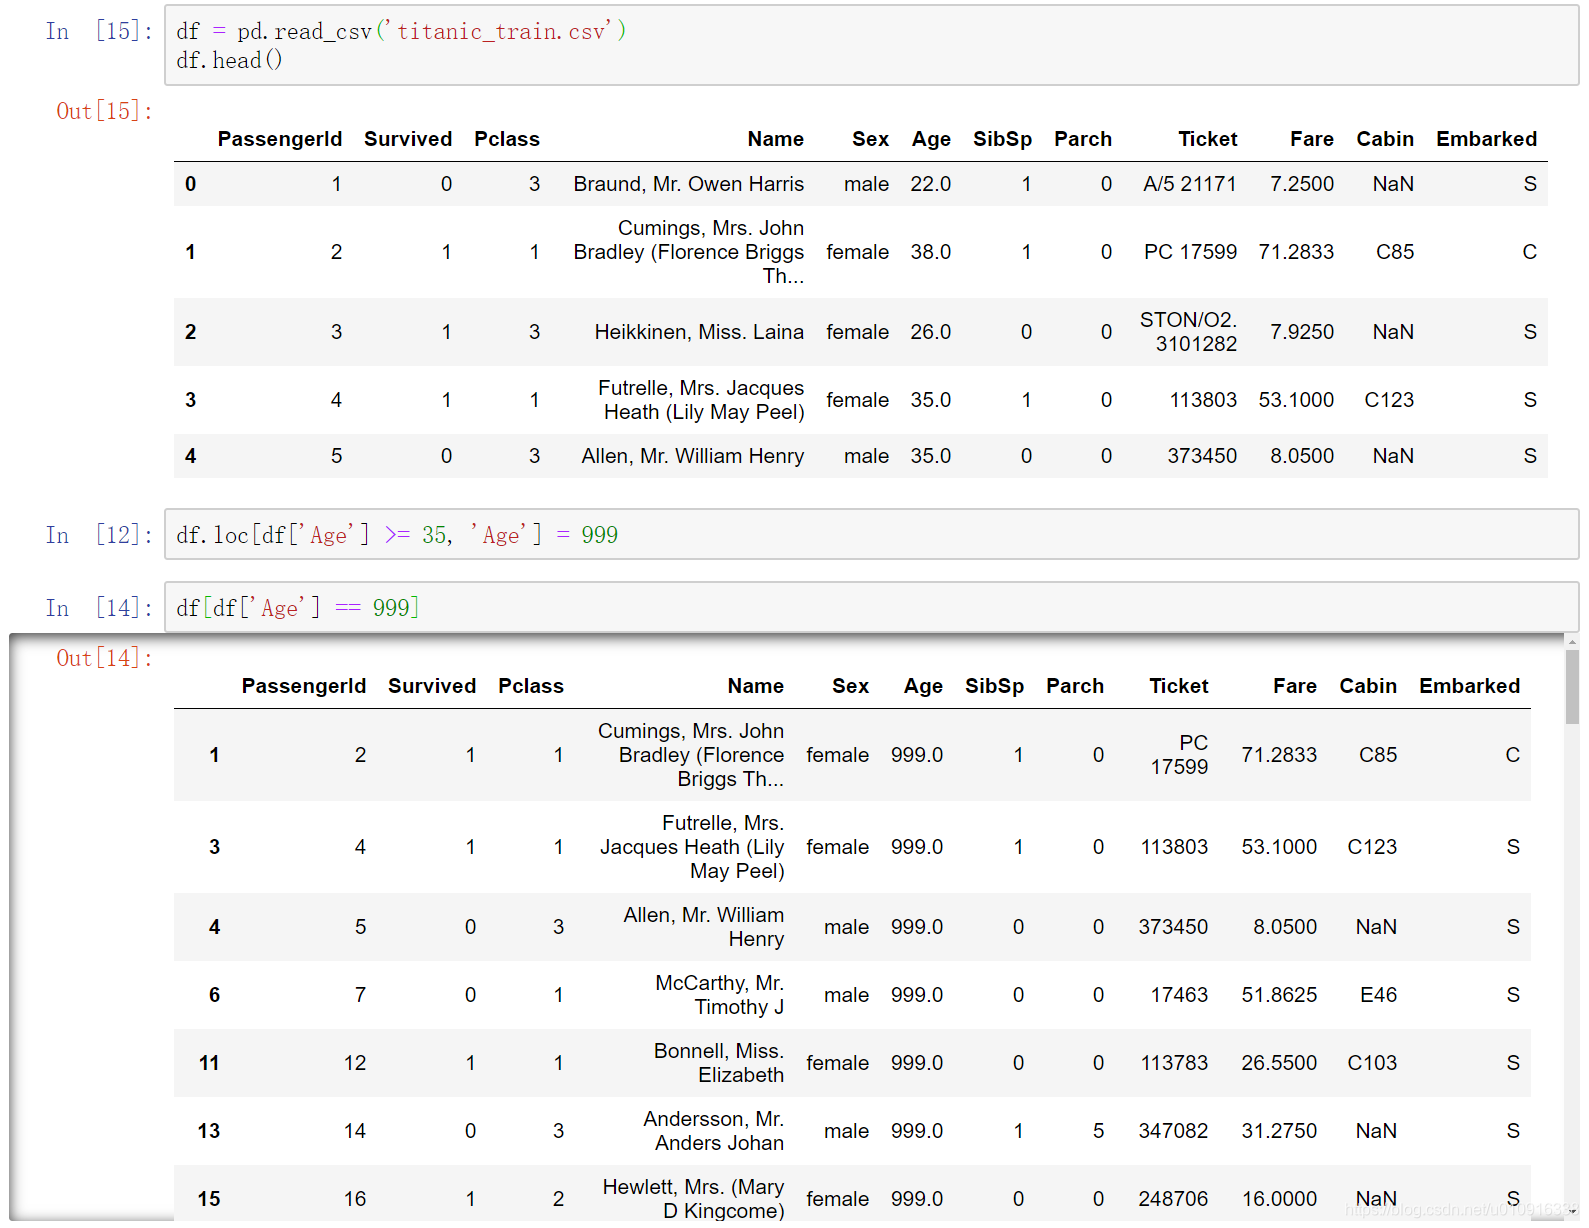This screenshot has width=1589, height=1228.
Task: Click cabin C85 in the first table
Action: coord(1395,252)
